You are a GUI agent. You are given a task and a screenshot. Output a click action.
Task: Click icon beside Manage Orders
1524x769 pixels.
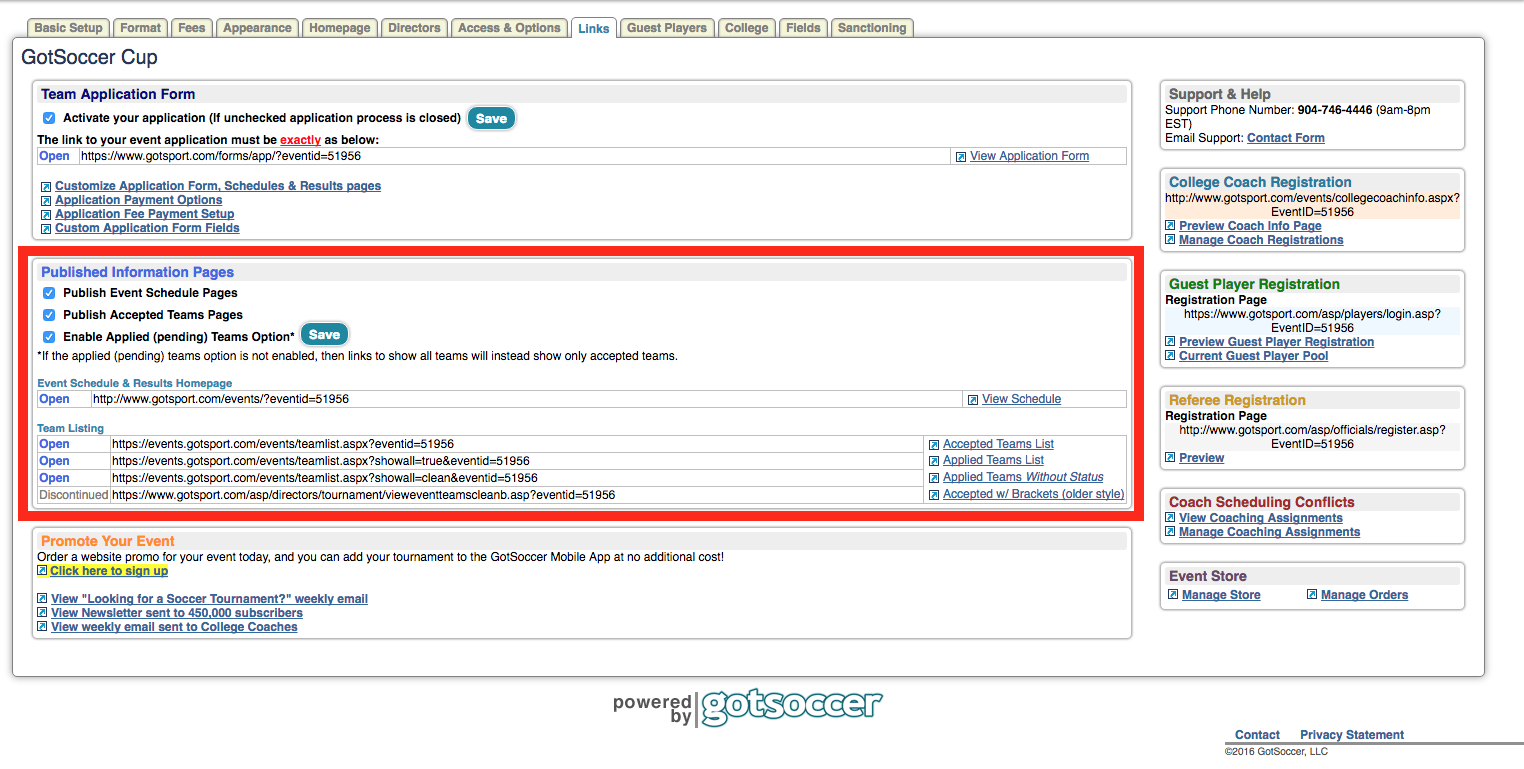tap(1312, 595)
